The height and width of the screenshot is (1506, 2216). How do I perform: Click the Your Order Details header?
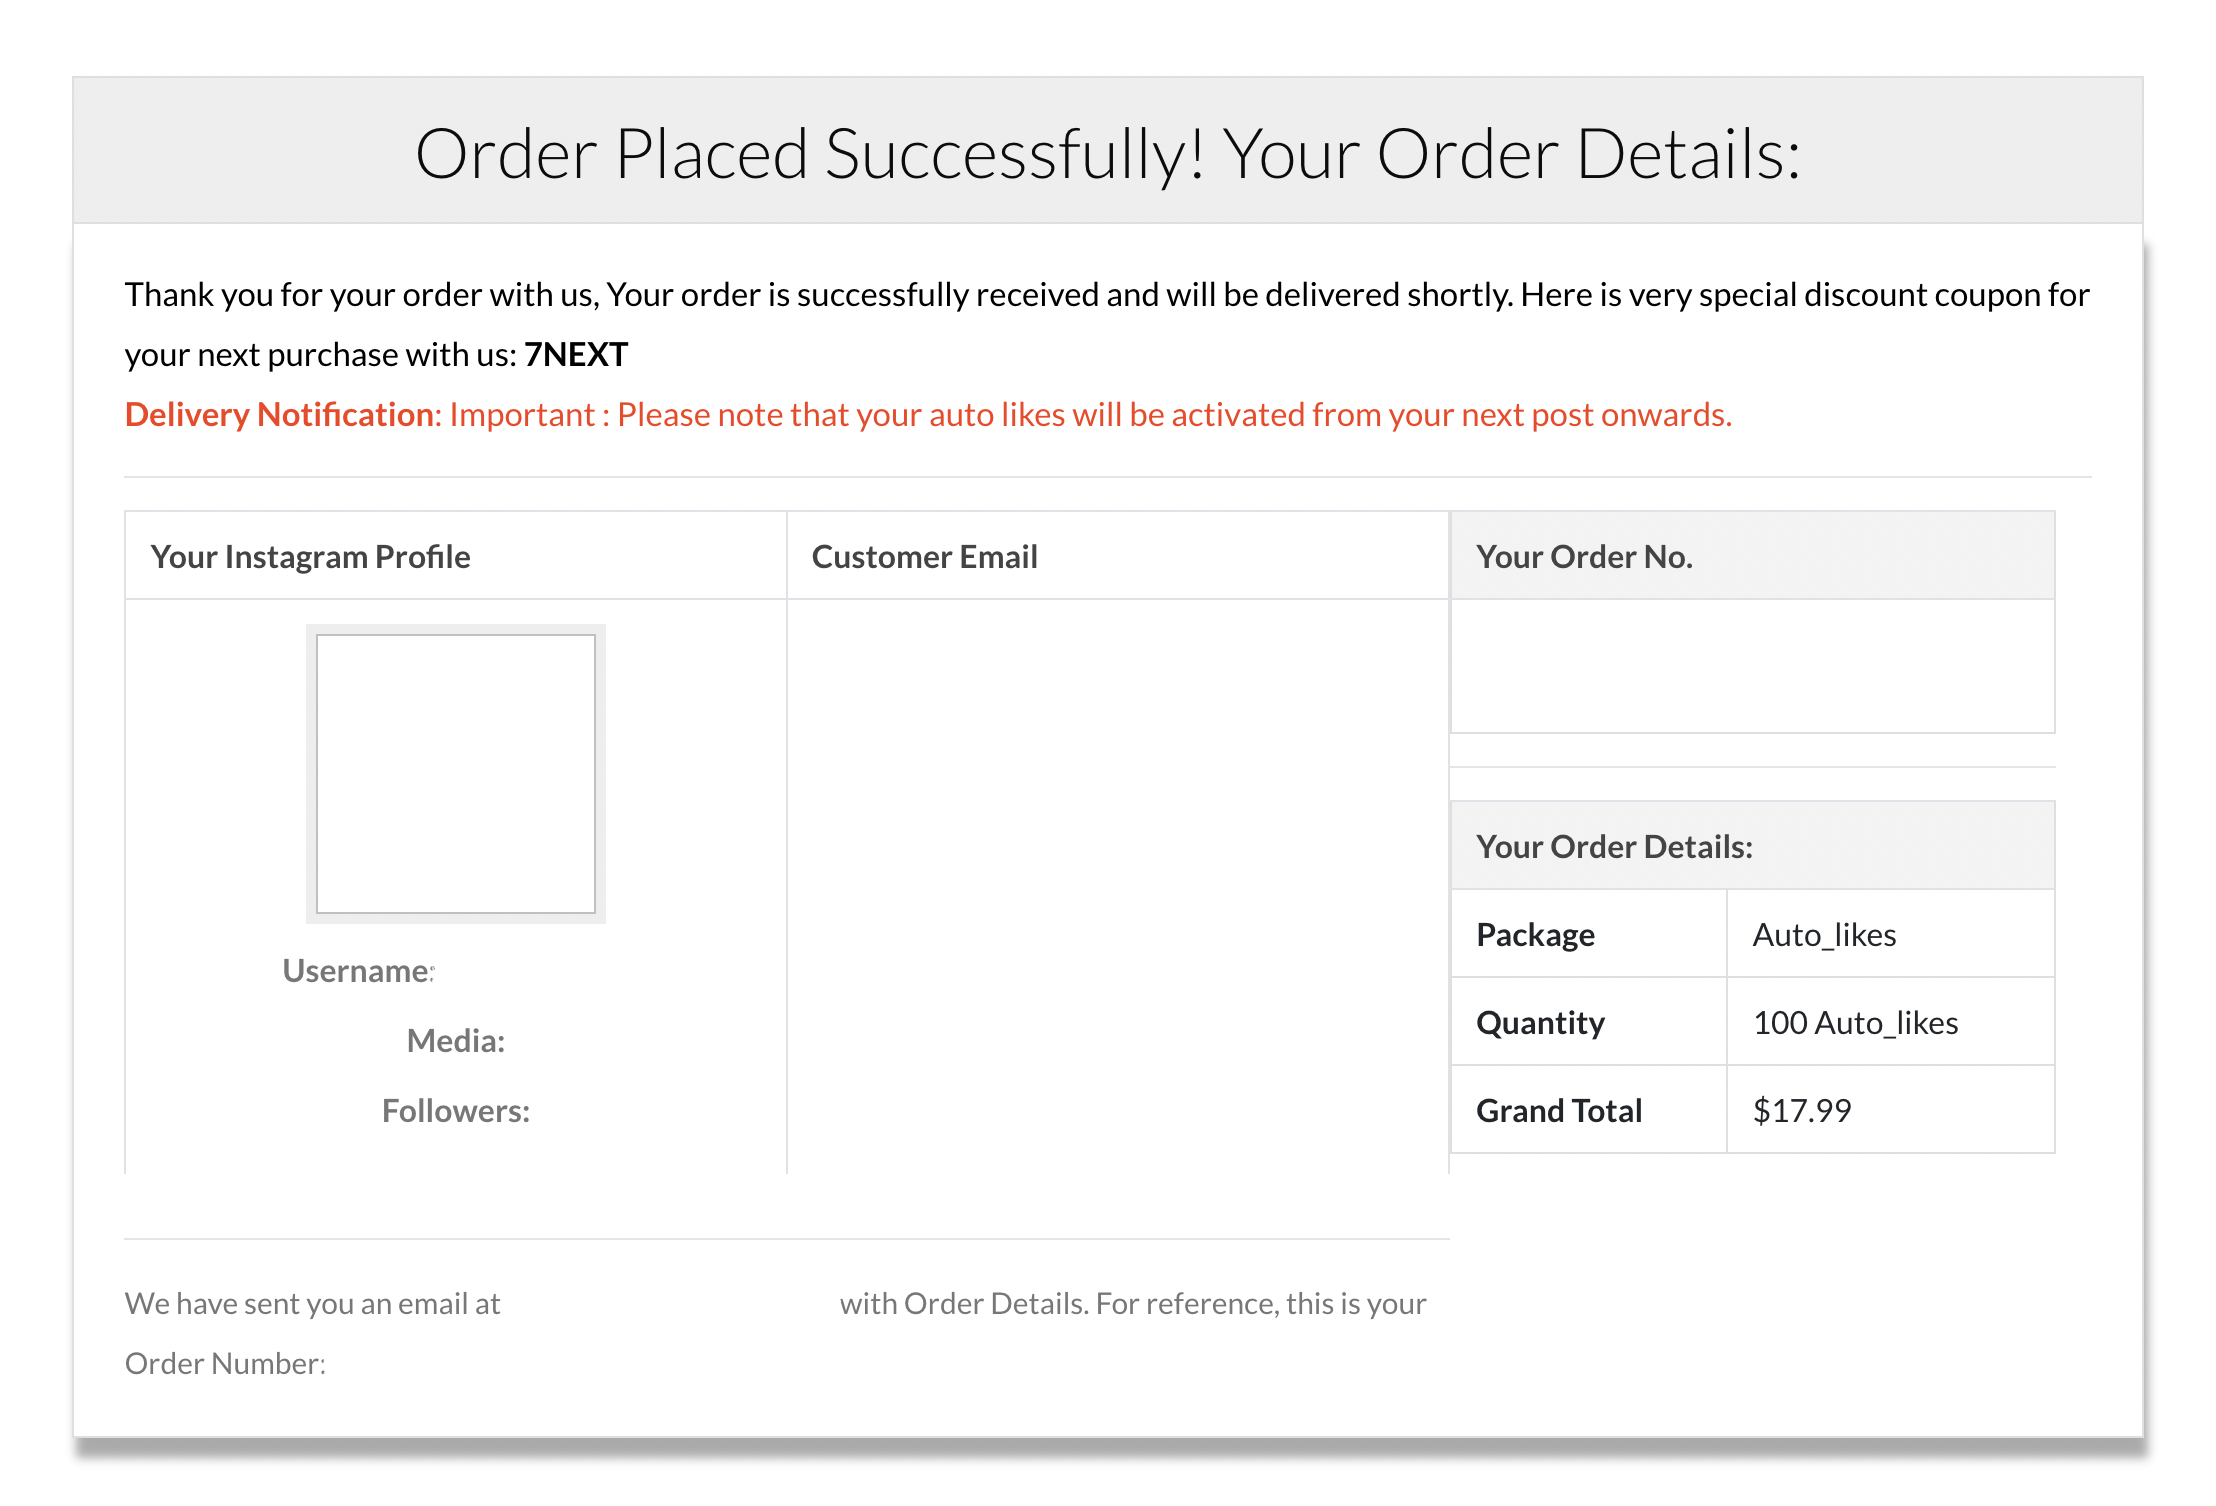click(x=1614, y=846)
